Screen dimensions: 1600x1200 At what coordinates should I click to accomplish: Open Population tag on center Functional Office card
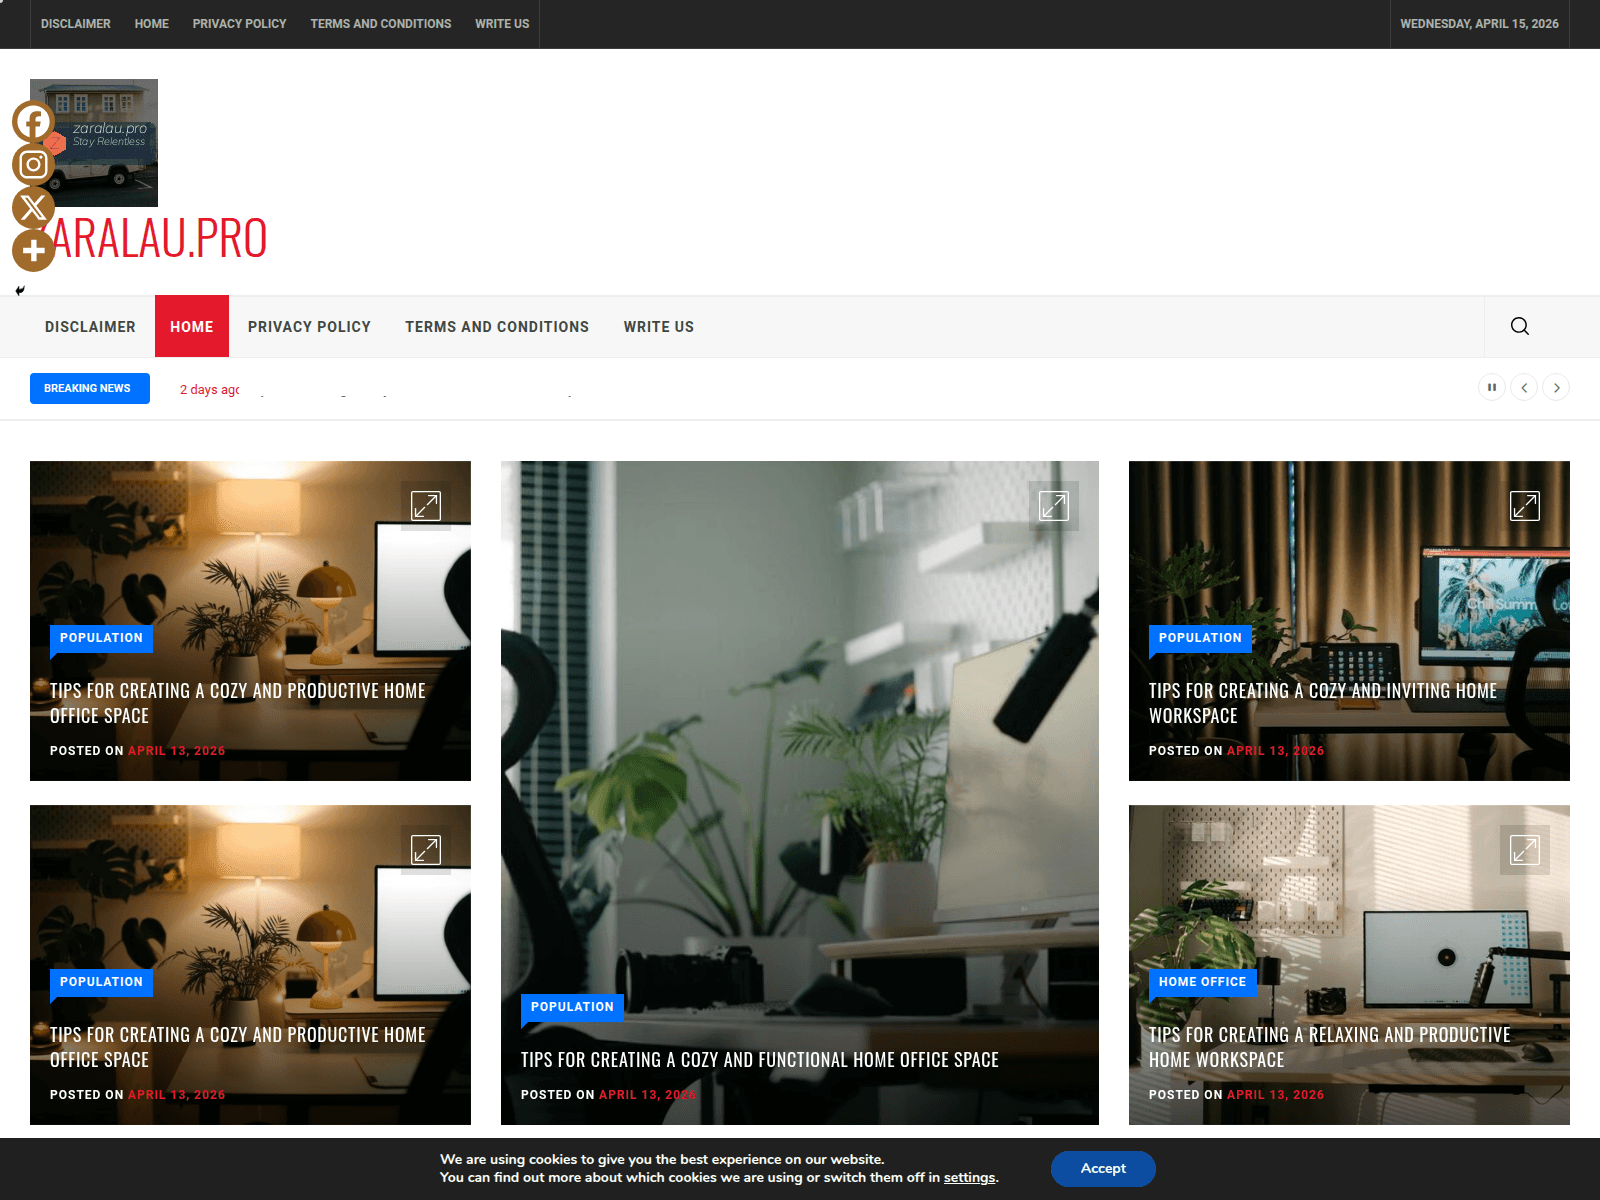[572, 1007]
